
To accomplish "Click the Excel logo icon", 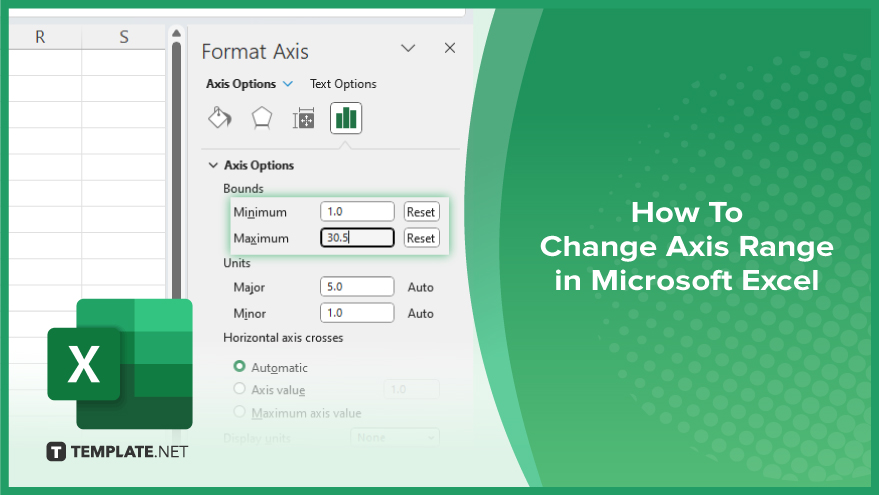I will click(120, 364).
